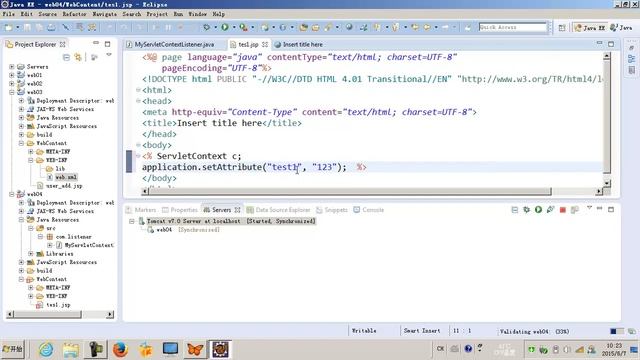
Task: Open Internet Explorer from the taskbar
Action: pos(46,350)
